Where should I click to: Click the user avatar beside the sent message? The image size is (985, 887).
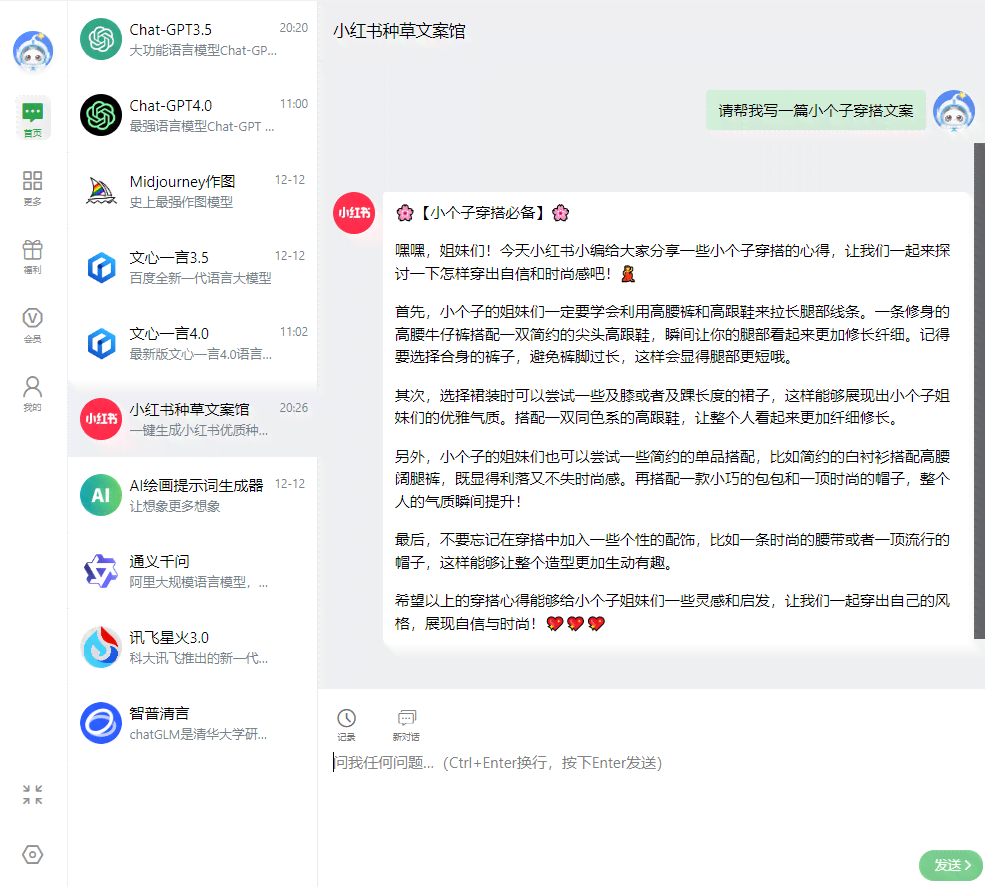tap(954, 111)
